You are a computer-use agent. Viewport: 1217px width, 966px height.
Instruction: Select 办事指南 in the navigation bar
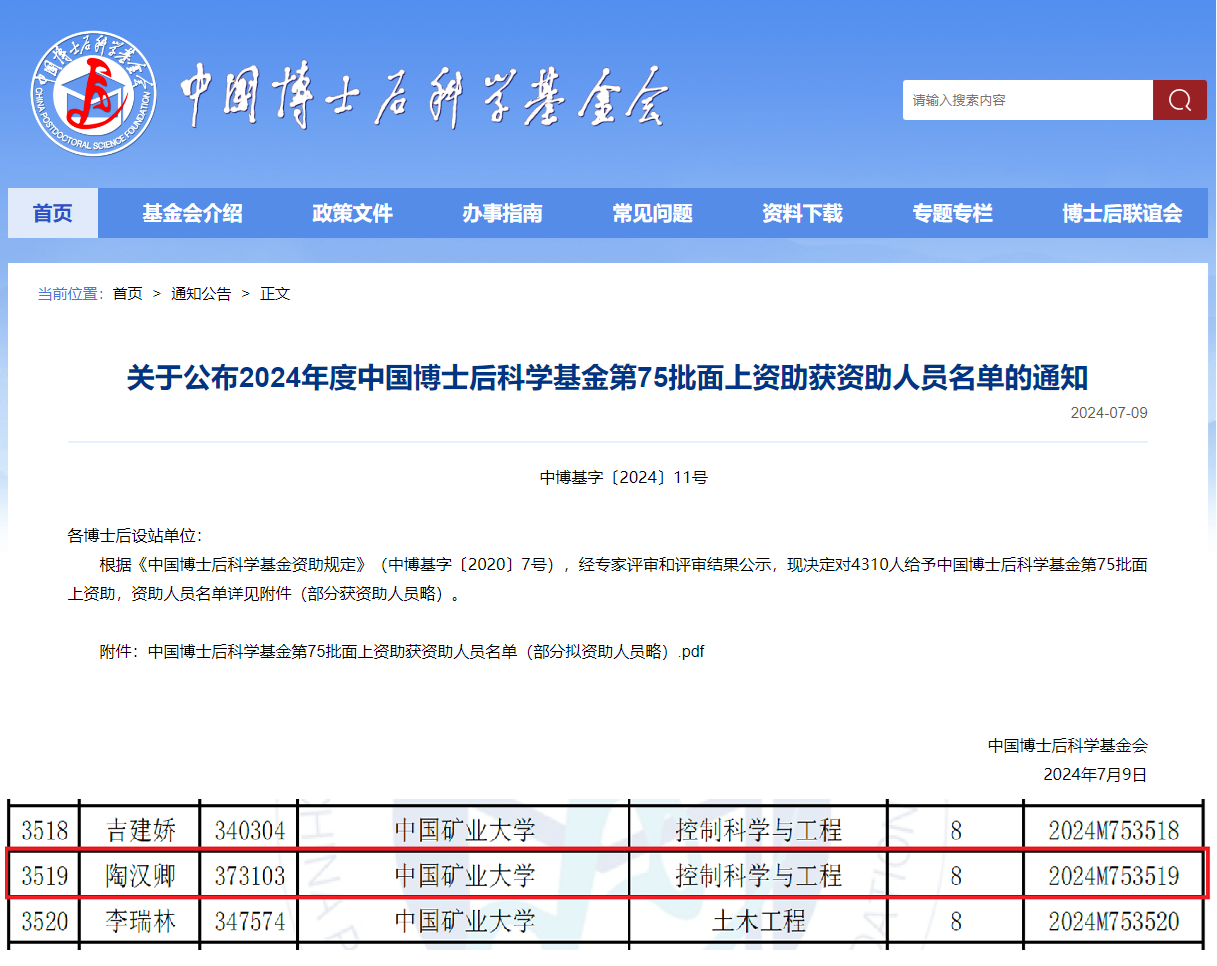click(x=502, y=213)
